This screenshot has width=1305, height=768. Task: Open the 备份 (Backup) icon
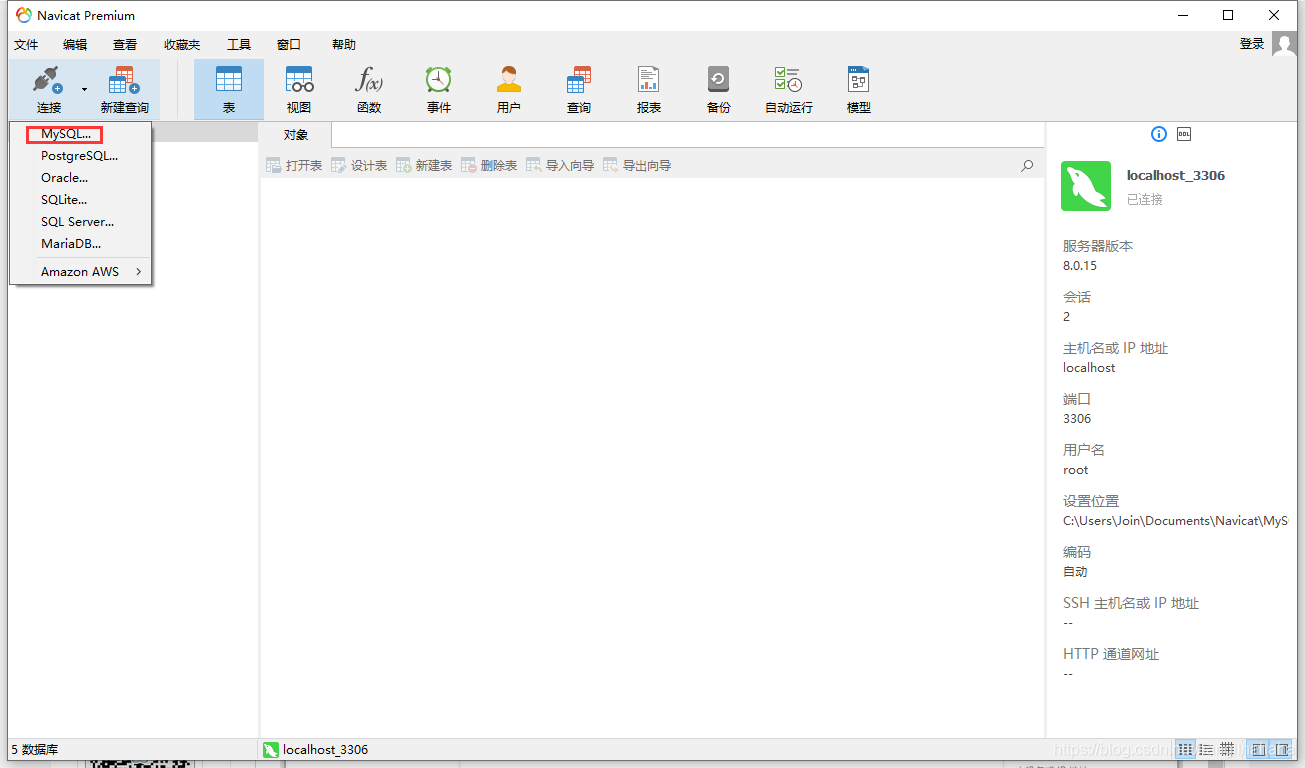coord(719,89)
